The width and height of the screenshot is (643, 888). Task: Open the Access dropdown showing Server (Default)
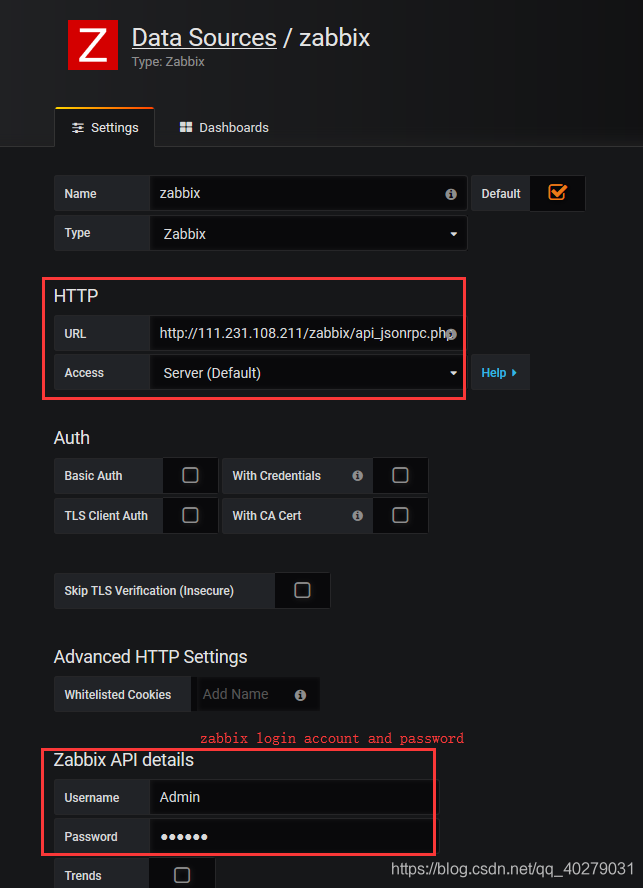point(309,373)
